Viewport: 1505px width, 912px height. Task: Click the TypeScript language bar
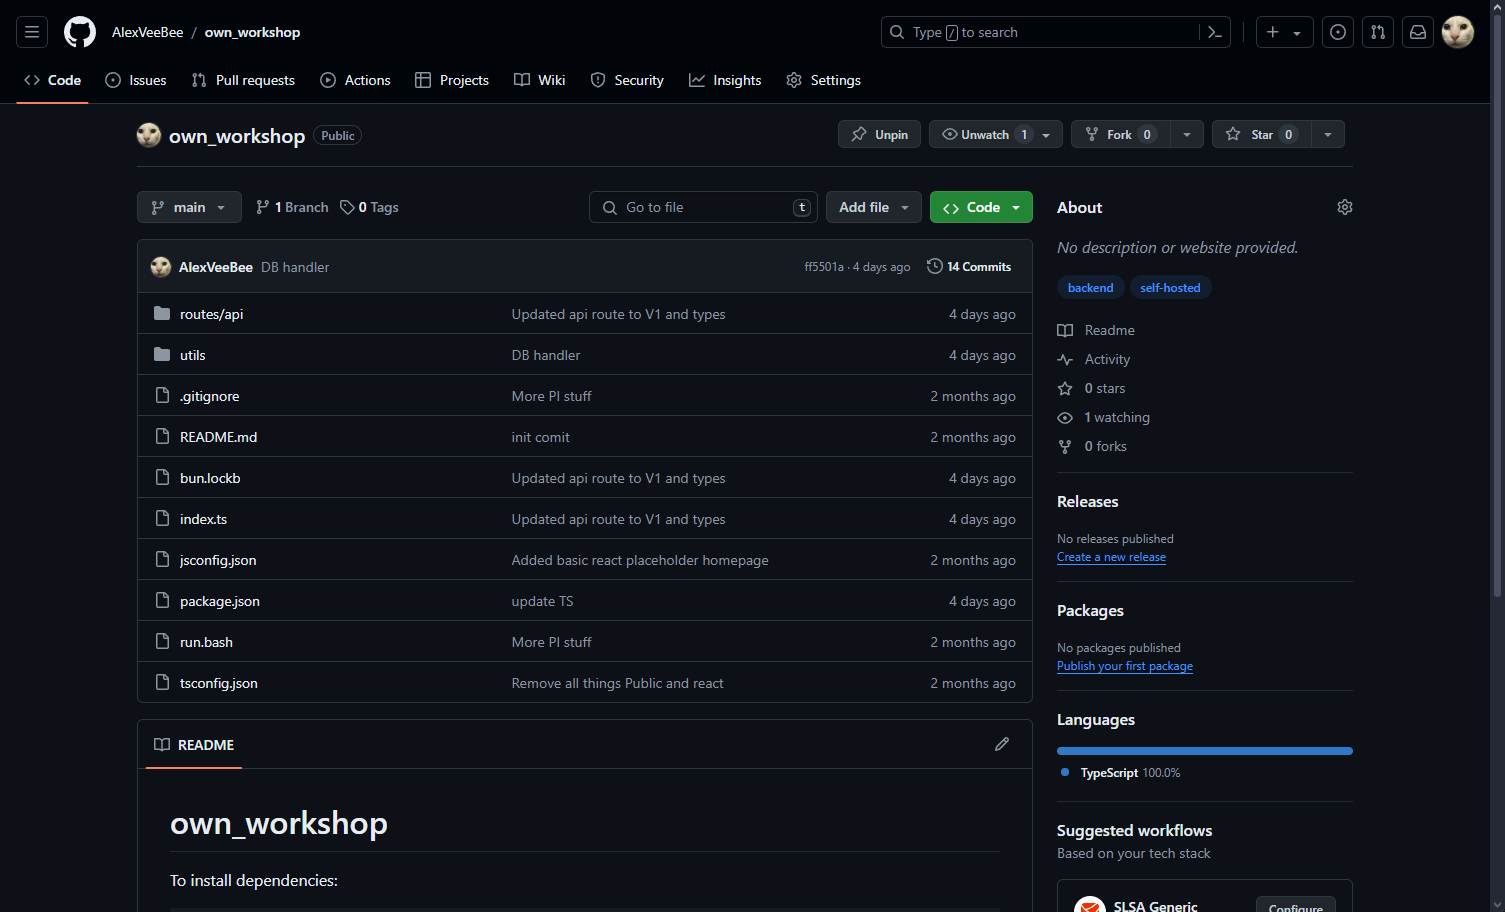[x=1205, y=751]
